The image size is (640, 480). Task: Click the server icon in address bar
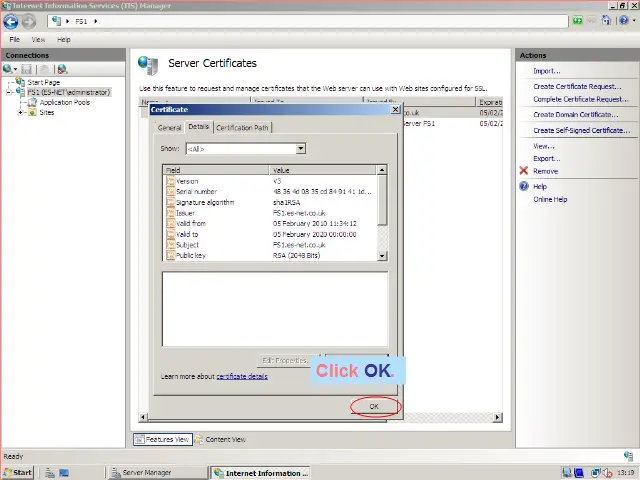point(56,21)
